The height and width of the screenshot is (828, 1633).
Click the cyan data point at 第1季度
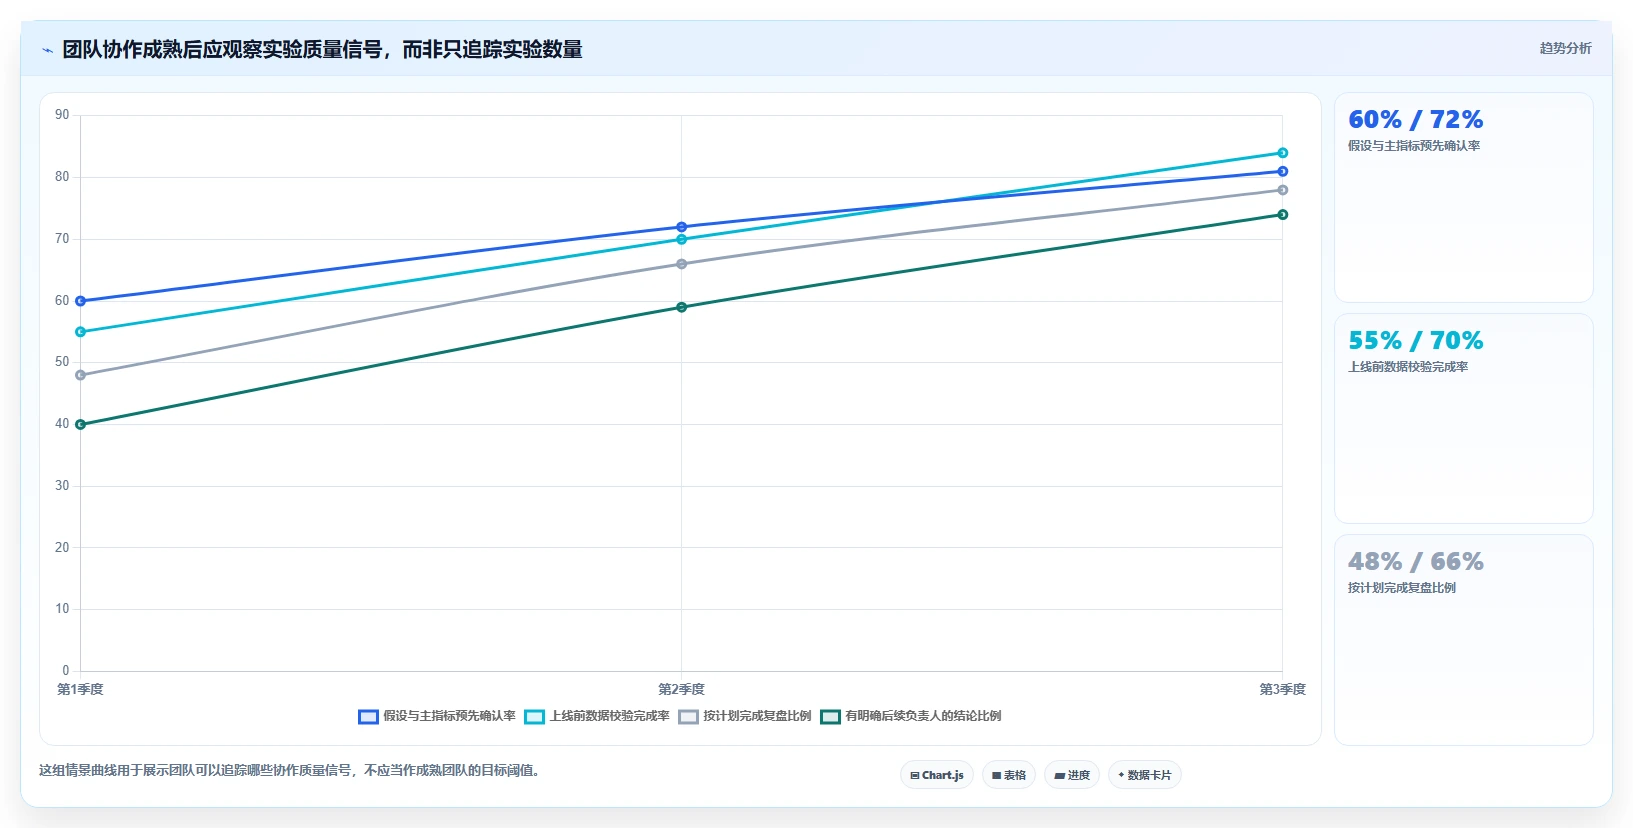click(81, 332)
